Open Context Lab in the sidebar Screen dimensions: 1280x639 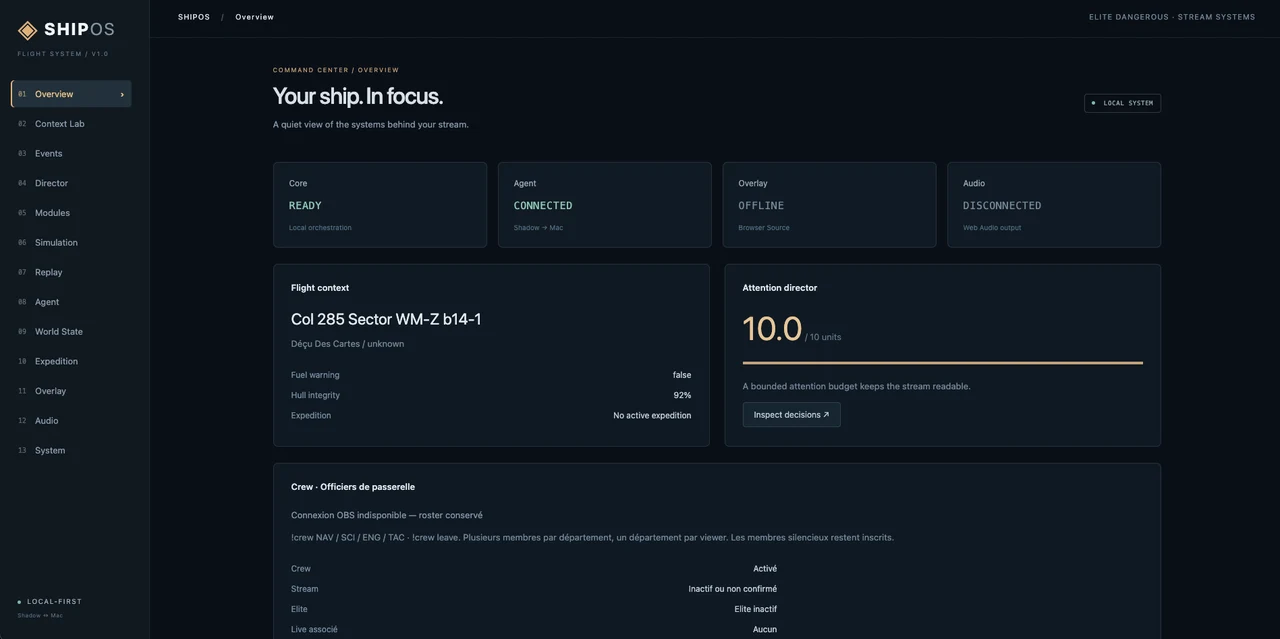pos(71,124)
